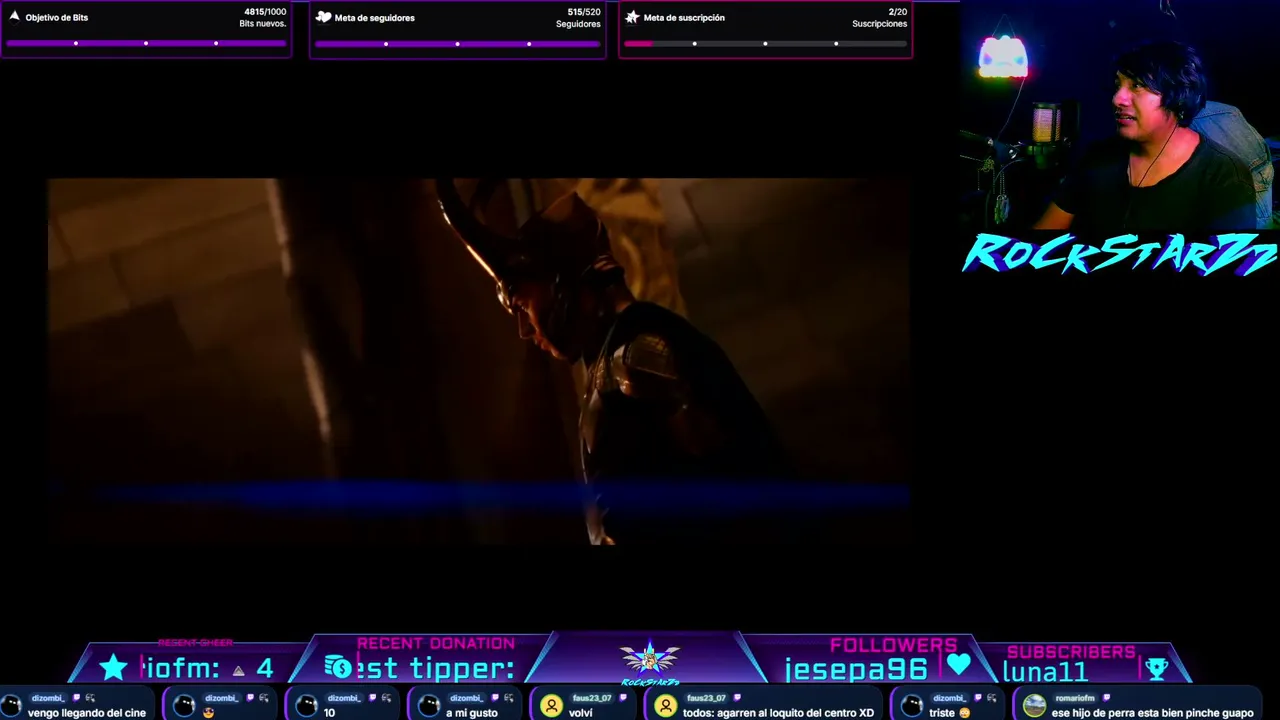This screenshot has height=720, width=1280.
Task: Click the '2/20' subscriptions count
Action: pyautogui.click(x=898, y=12)
